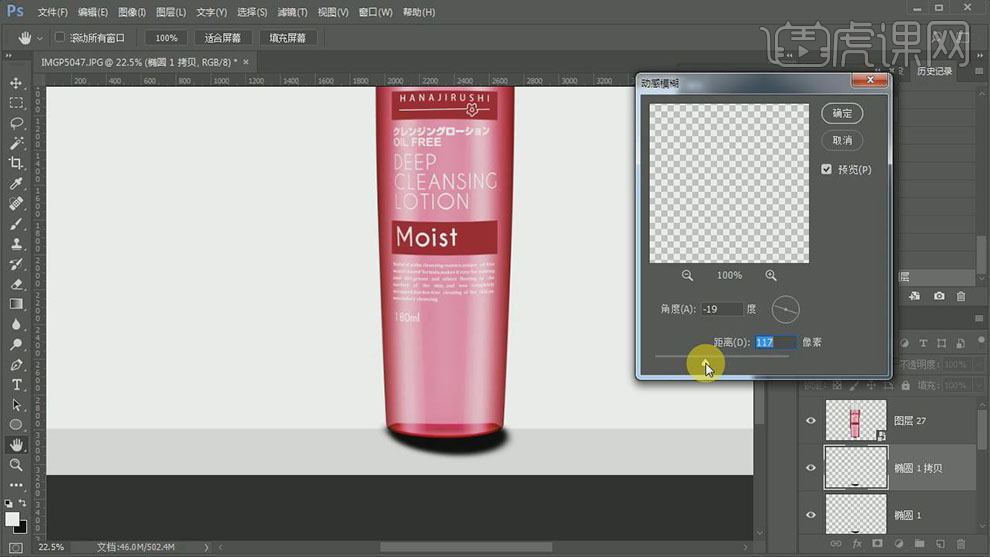Select the Eyedropper tool
Viewport: 990px width, 557px height.
(x=16, y=184)
